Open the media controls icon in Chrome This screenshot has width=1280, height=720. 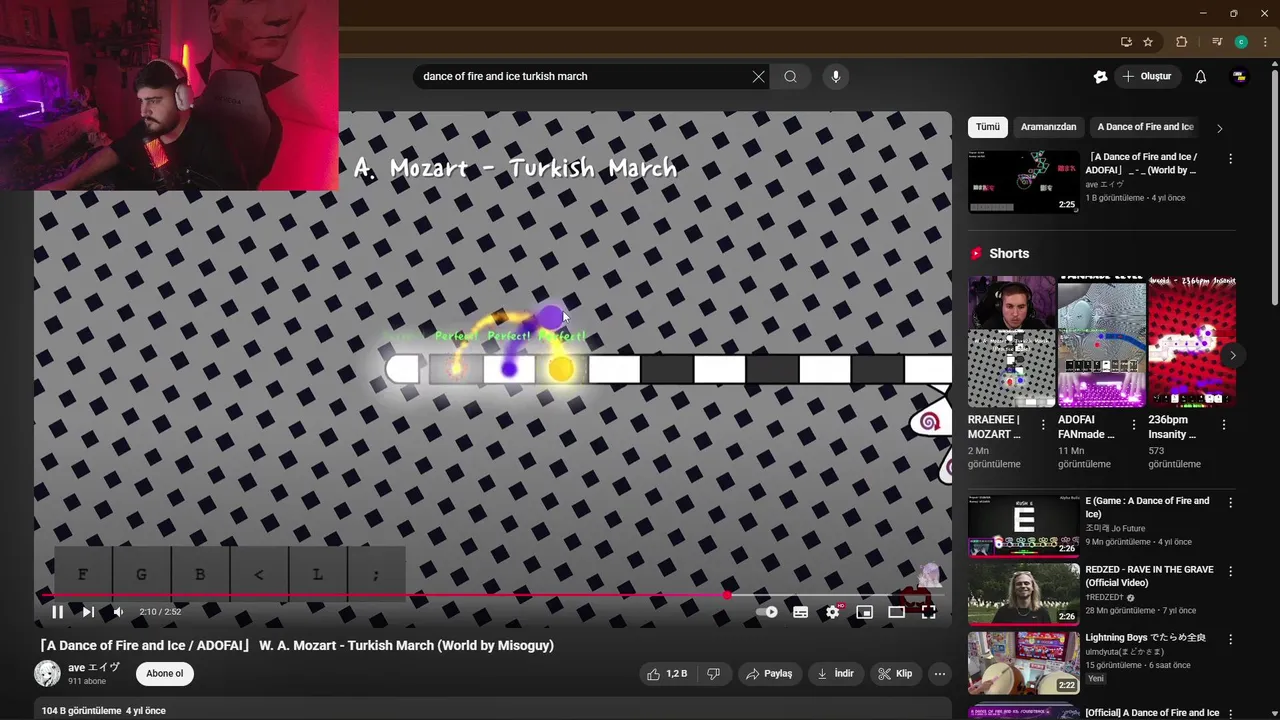click(x=1216, y=42)
